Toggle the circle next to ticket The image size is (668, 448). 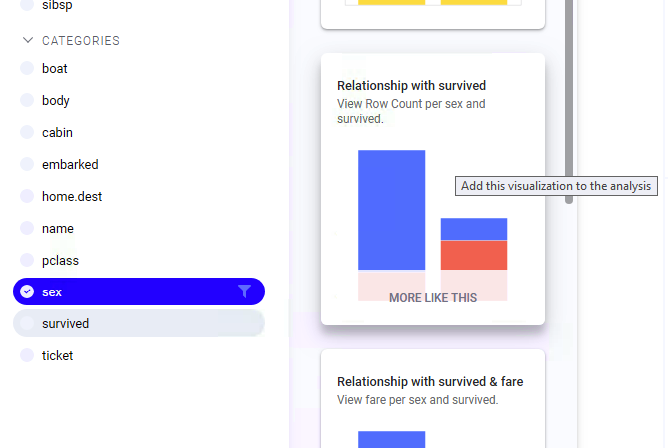tap(27, 355)
